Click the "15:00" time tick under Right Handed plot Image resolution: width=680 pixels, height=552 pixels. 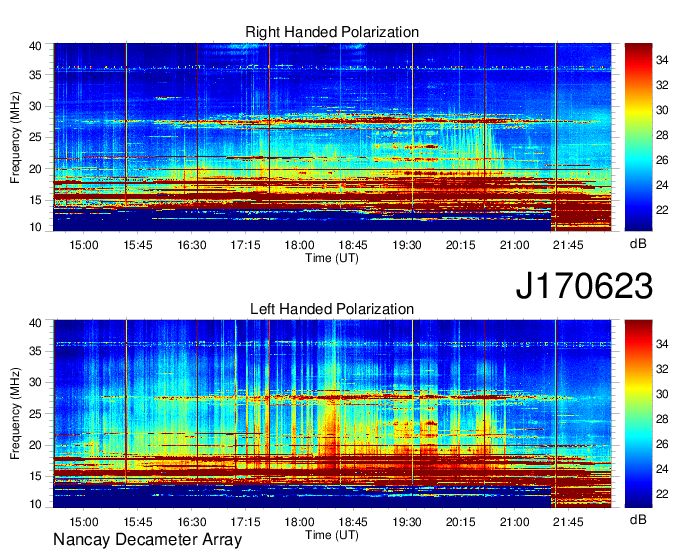(84, 245)
